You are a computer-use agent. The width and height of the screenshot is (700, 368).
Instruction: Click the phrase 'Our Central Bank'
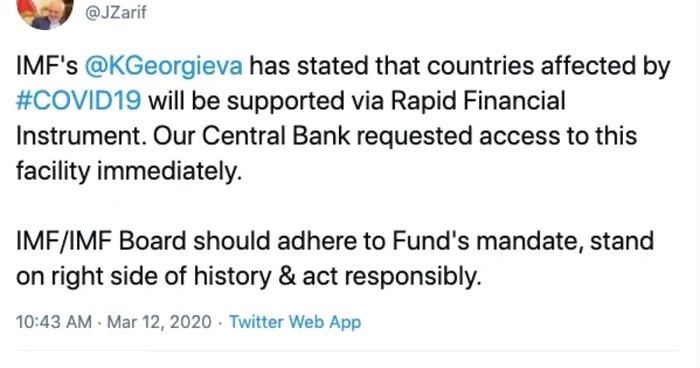coord(252,136)
